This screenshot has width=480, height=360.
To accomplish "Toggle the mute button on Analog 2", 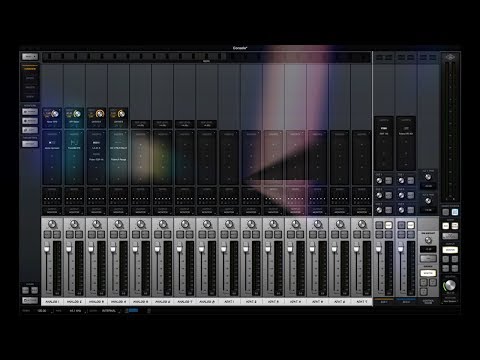I will 79,235.
